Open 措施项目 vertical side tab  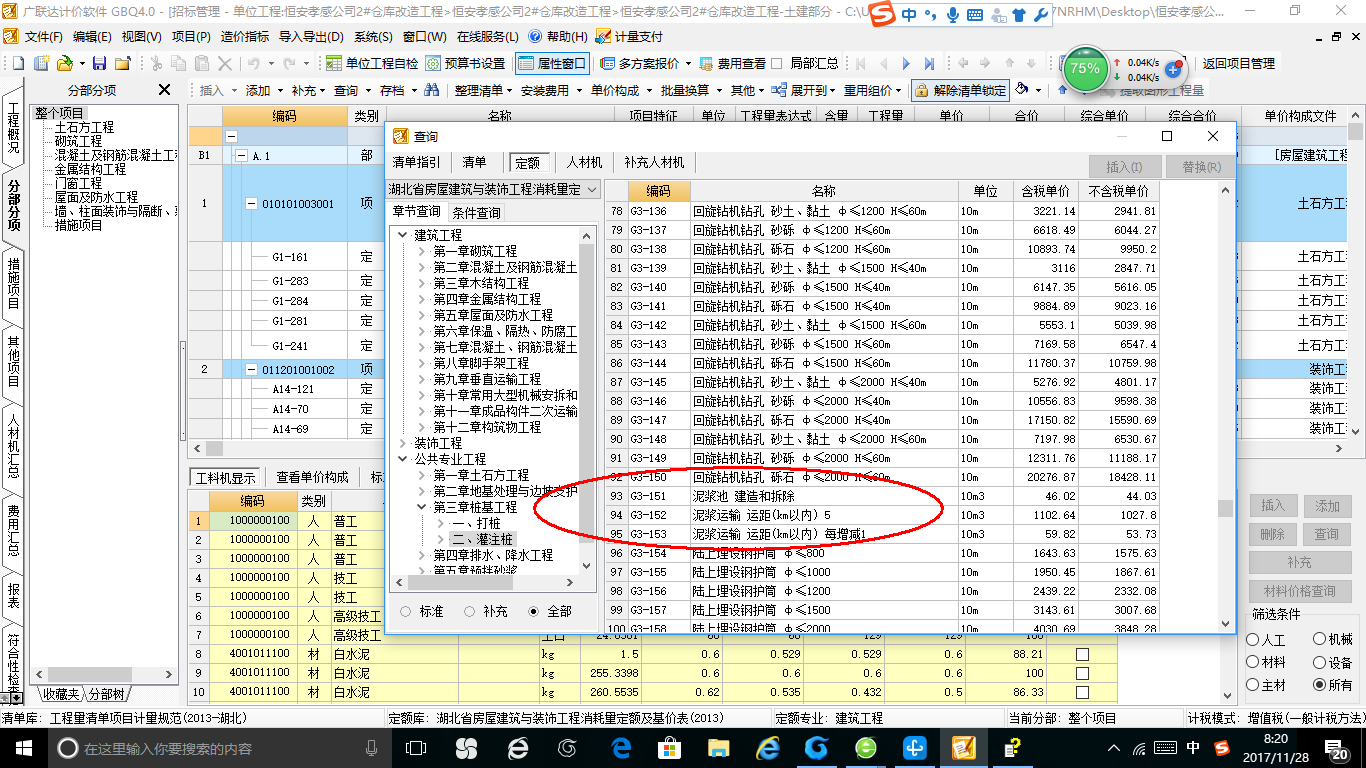click(13, 282)
